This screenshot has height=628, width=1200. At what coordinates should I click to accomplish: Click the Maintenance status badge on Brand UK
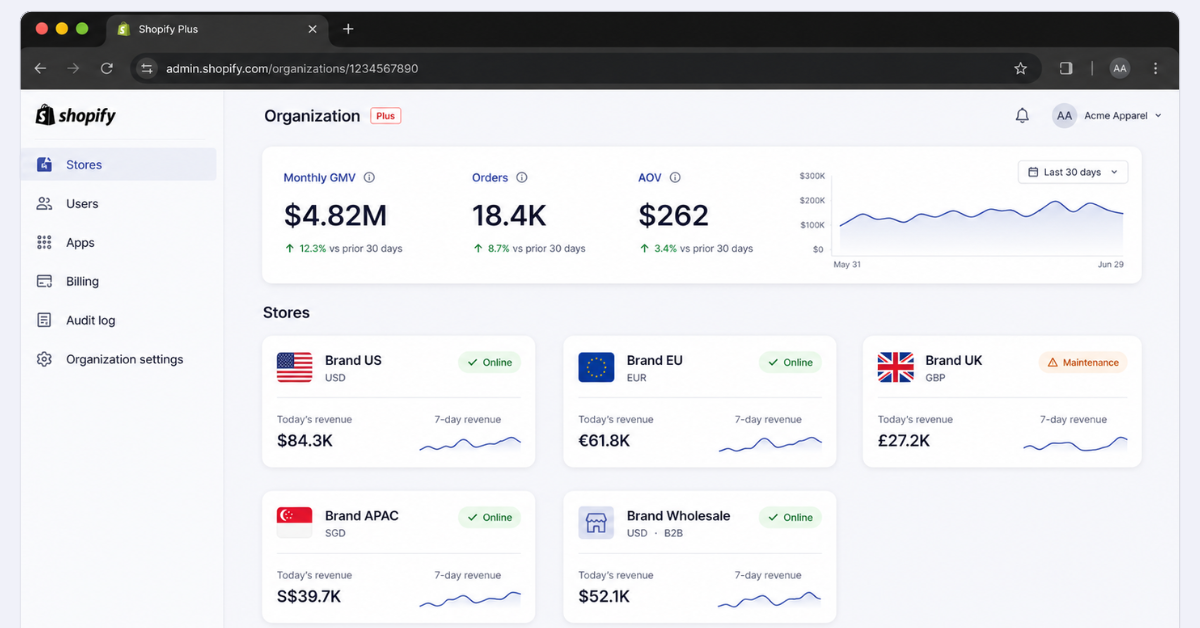(x=1083, y=362)
